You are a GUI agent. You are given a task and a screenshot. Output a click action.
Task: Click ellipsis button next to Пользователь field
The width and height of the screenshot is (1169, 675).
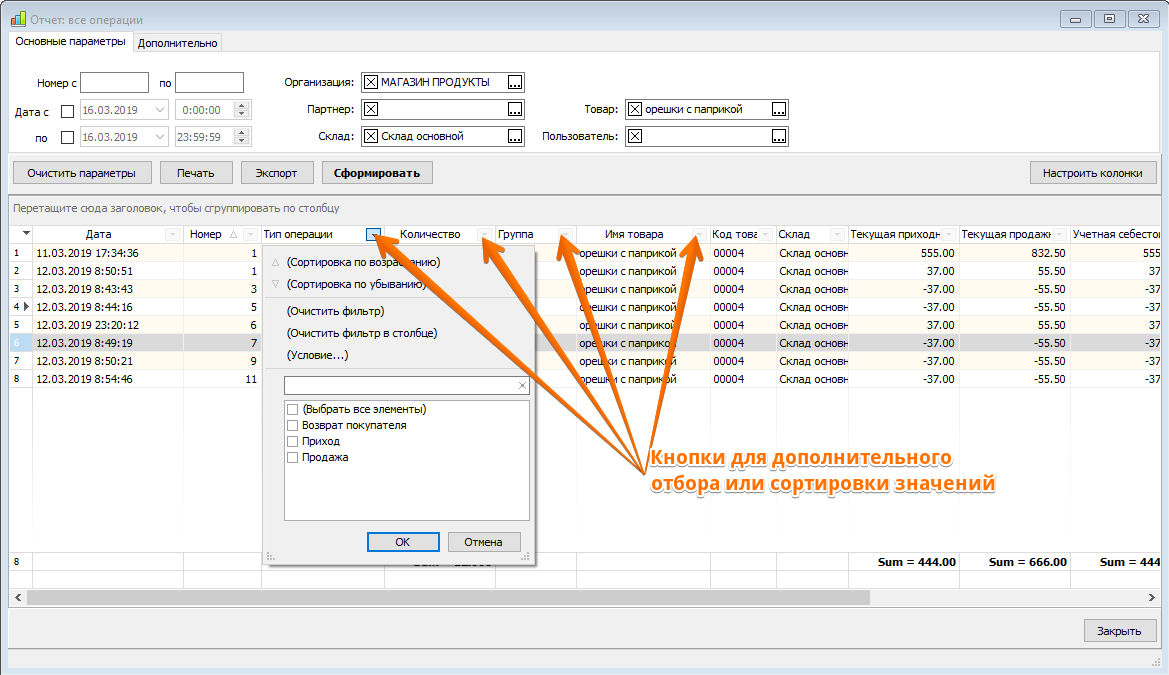[779, 136]
